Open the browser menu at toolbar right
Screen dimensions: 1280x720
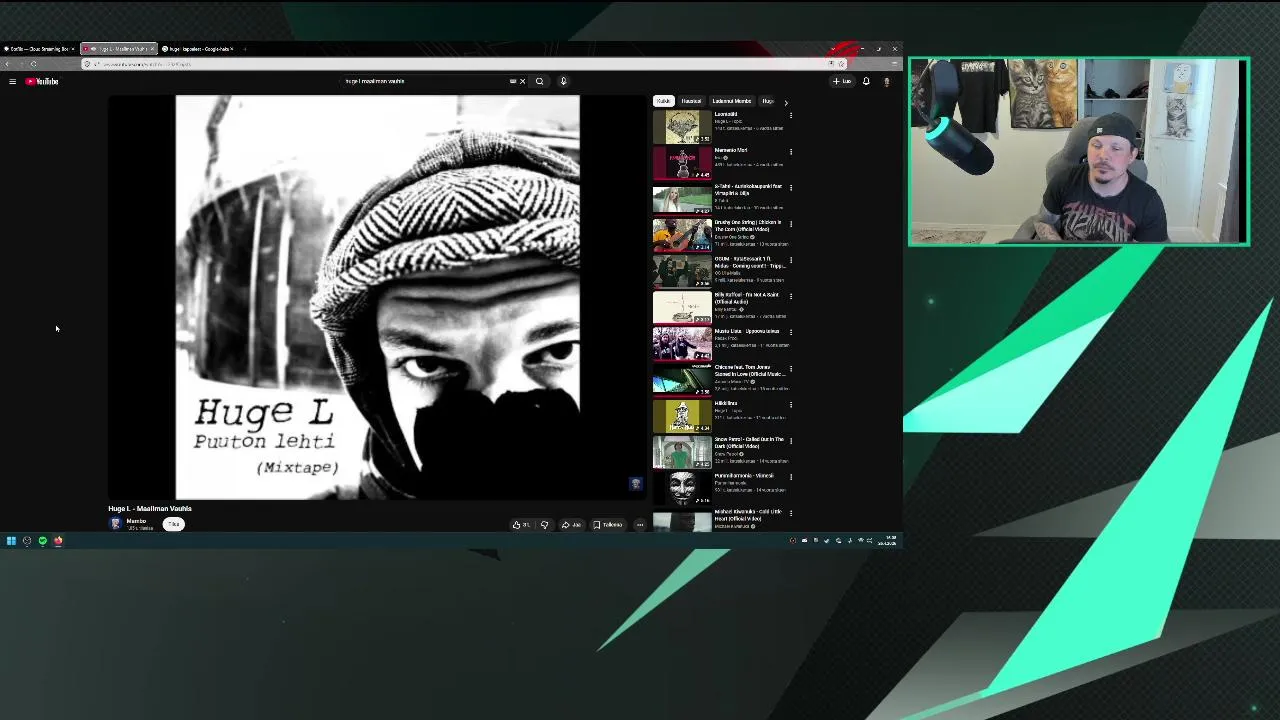(894, 64)
